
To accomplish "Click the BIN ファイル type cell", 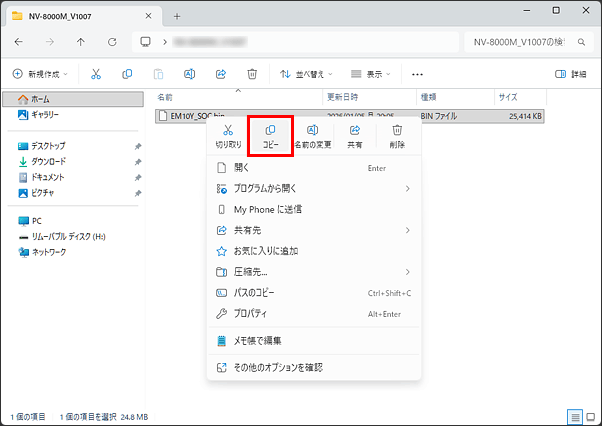I will coord(438,116).
